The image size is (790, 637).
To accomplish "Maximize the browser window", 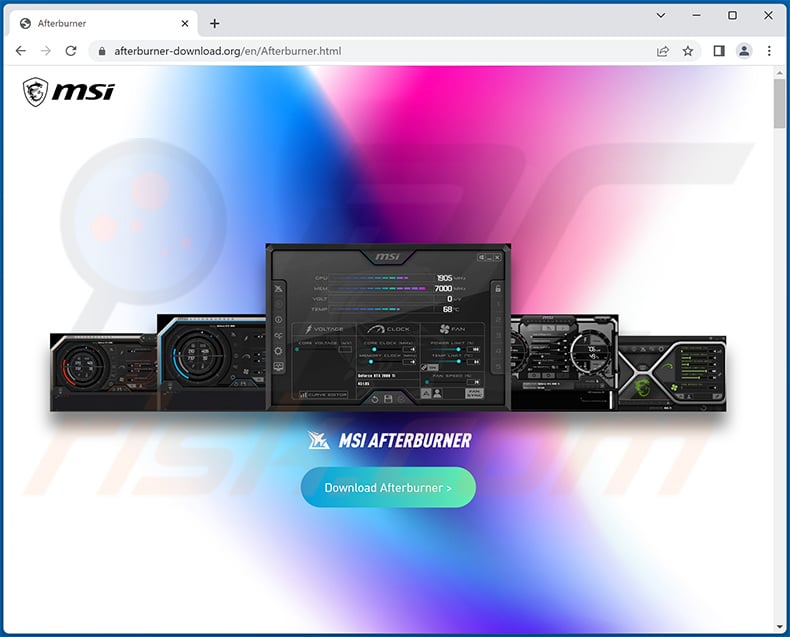I will 733,16.
